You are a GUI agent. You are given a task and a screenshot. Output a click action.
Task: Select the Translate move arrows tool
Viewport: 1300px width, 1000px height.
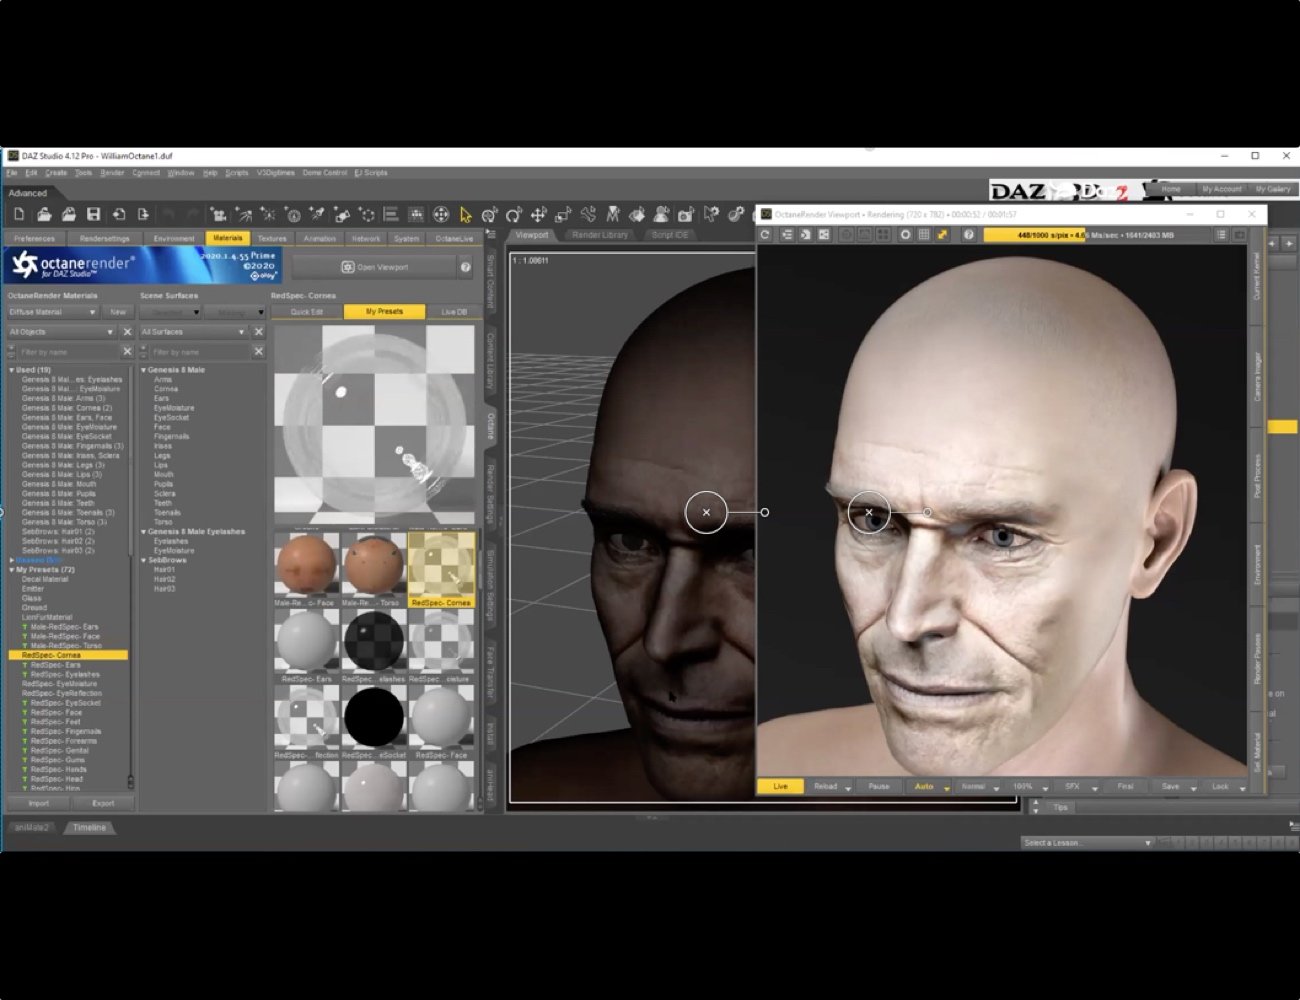[539, 214]
